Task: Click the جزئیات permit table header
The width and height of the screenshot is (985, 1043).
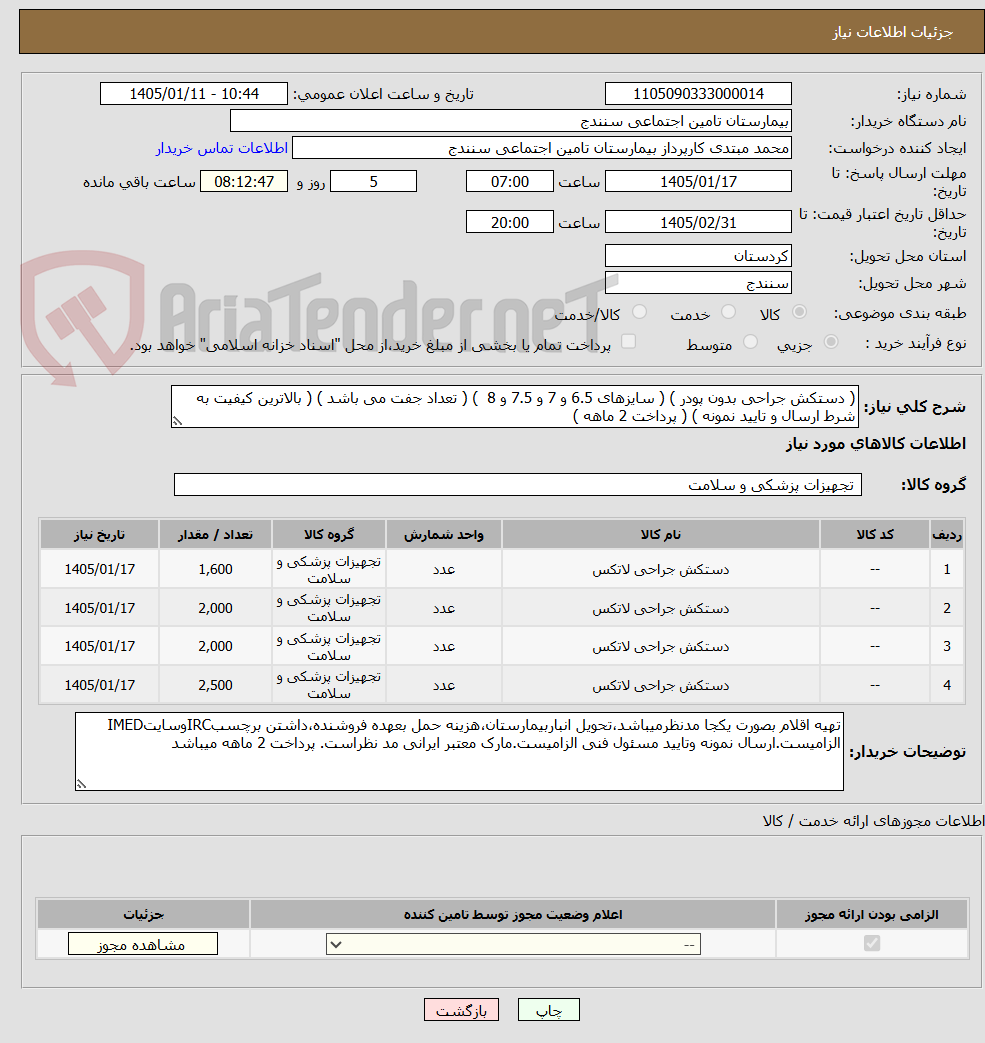Action: point(143,915)
